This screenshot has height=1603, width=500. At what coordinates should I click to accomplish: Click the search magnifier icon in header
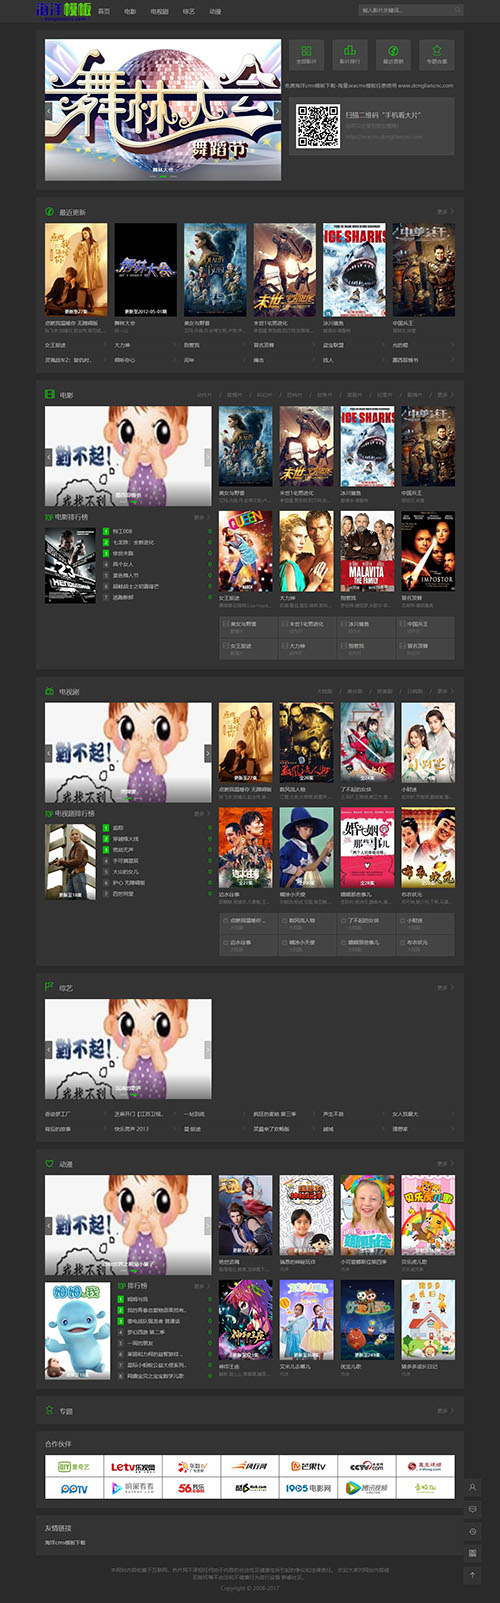click(457, 10)
